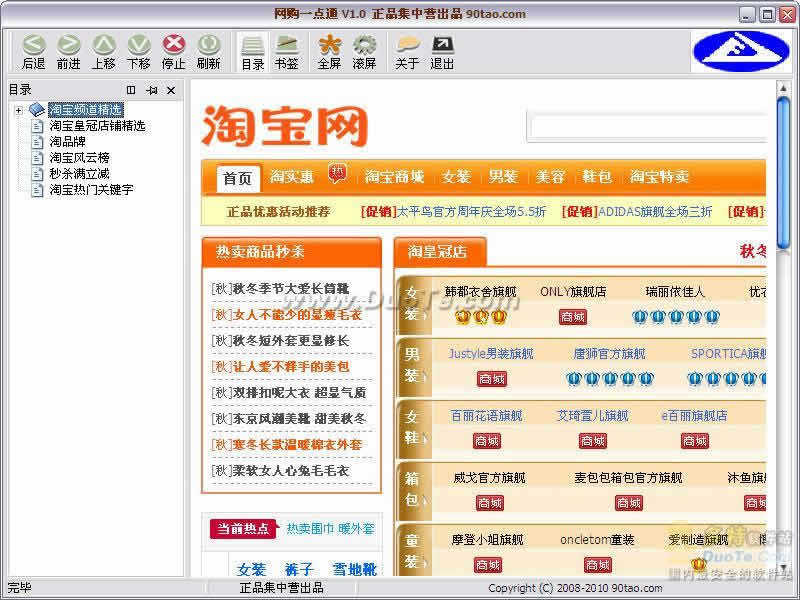This screenshot has height=600, width=800.
Task: Toggle the 目录 directory panel button
Action: 253,52
